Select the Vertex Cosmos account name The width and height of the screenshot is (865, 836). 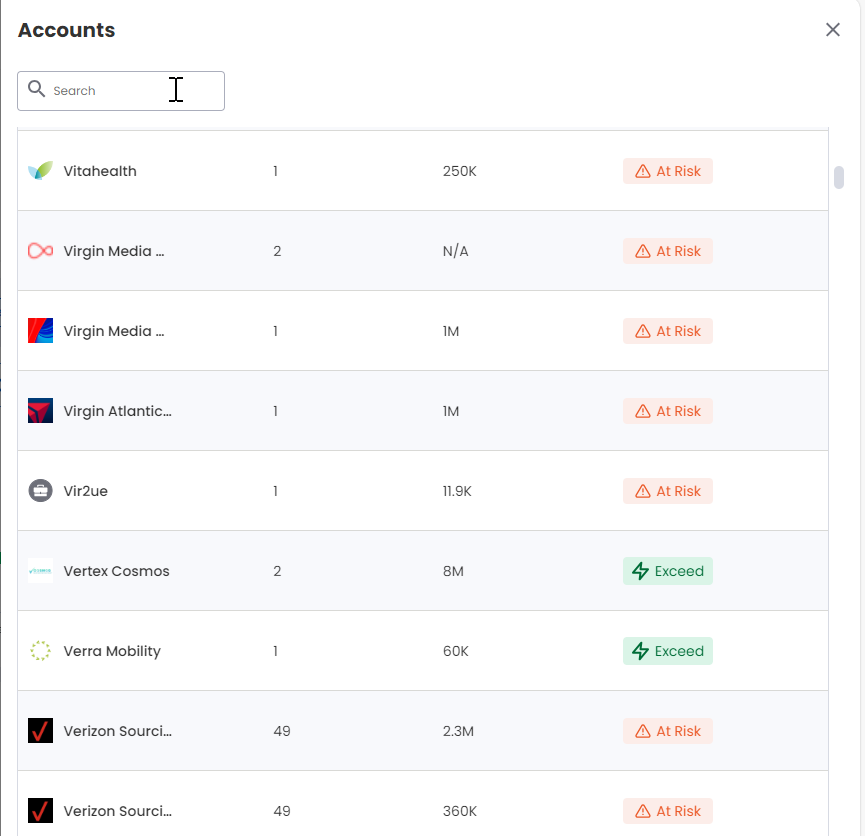pyautogui.click(x=116, y=571)
